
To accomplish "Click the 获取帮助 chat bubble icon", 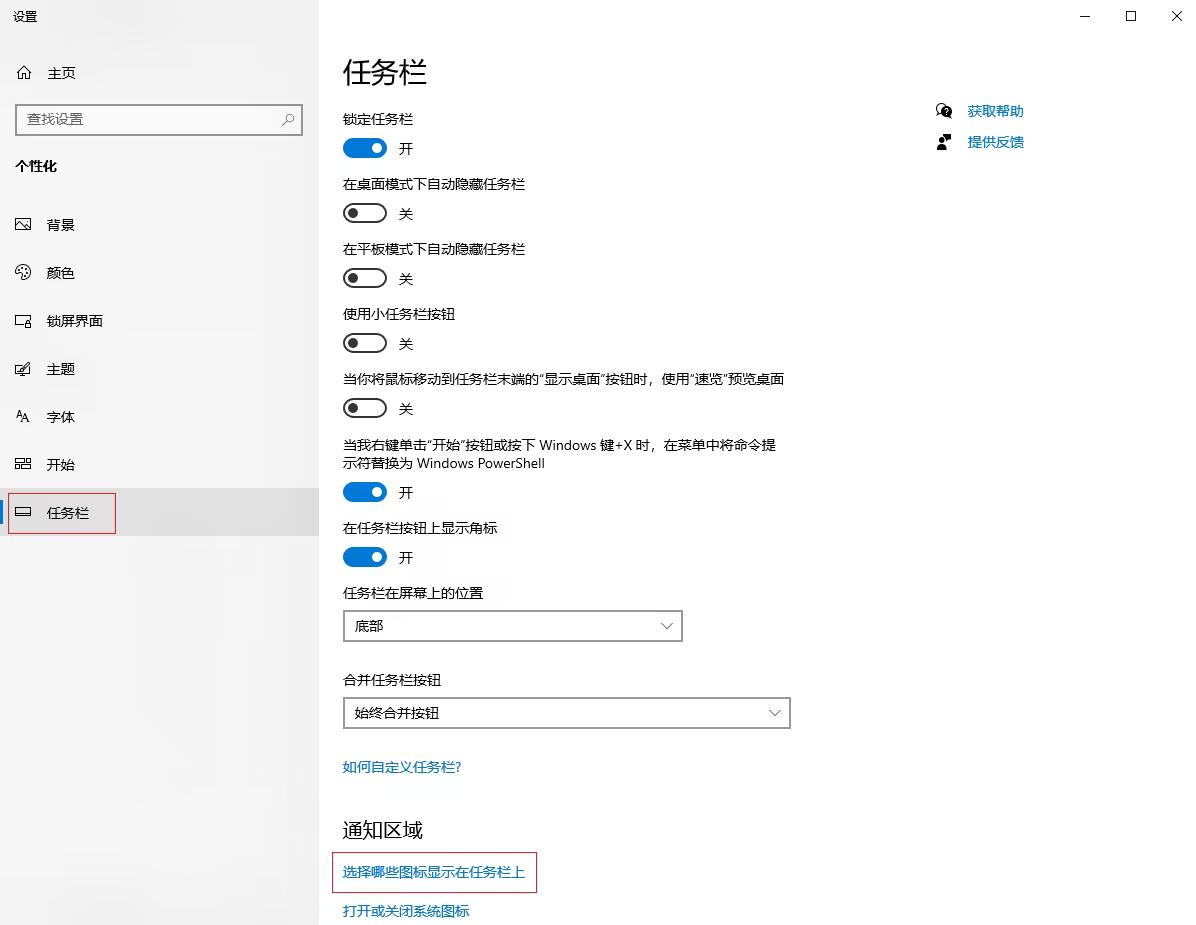I will pyautogui.click(x=944, y=111).
